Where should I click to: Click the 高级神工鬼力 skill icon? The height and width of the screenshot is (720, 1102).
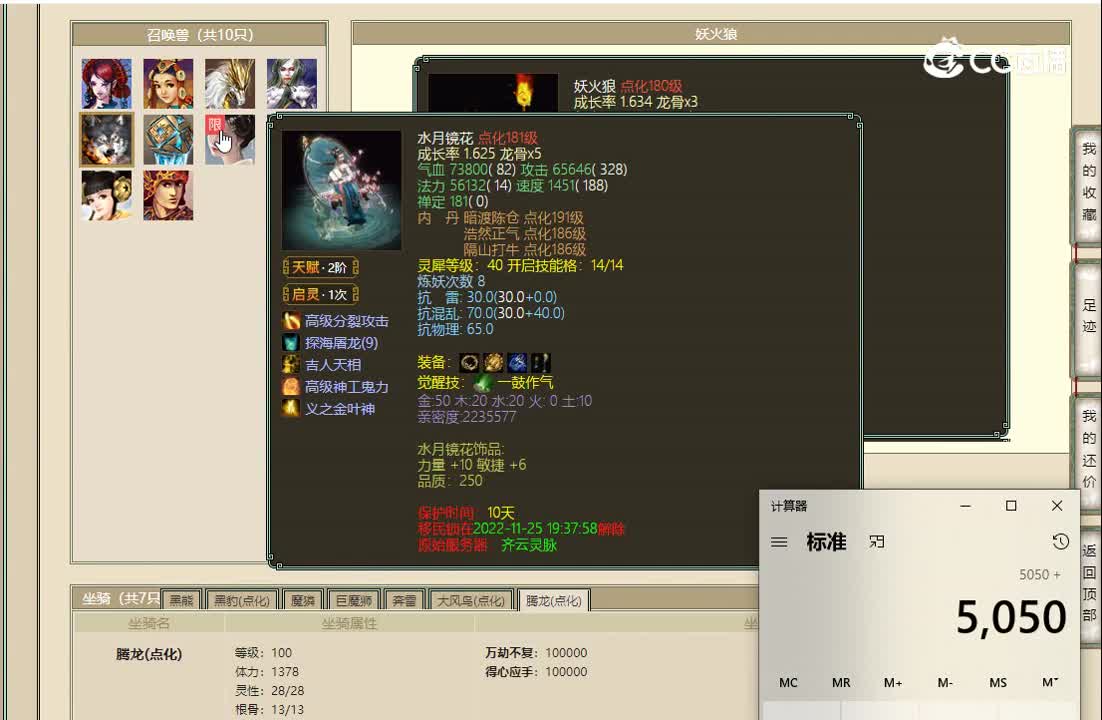(291, 386)
